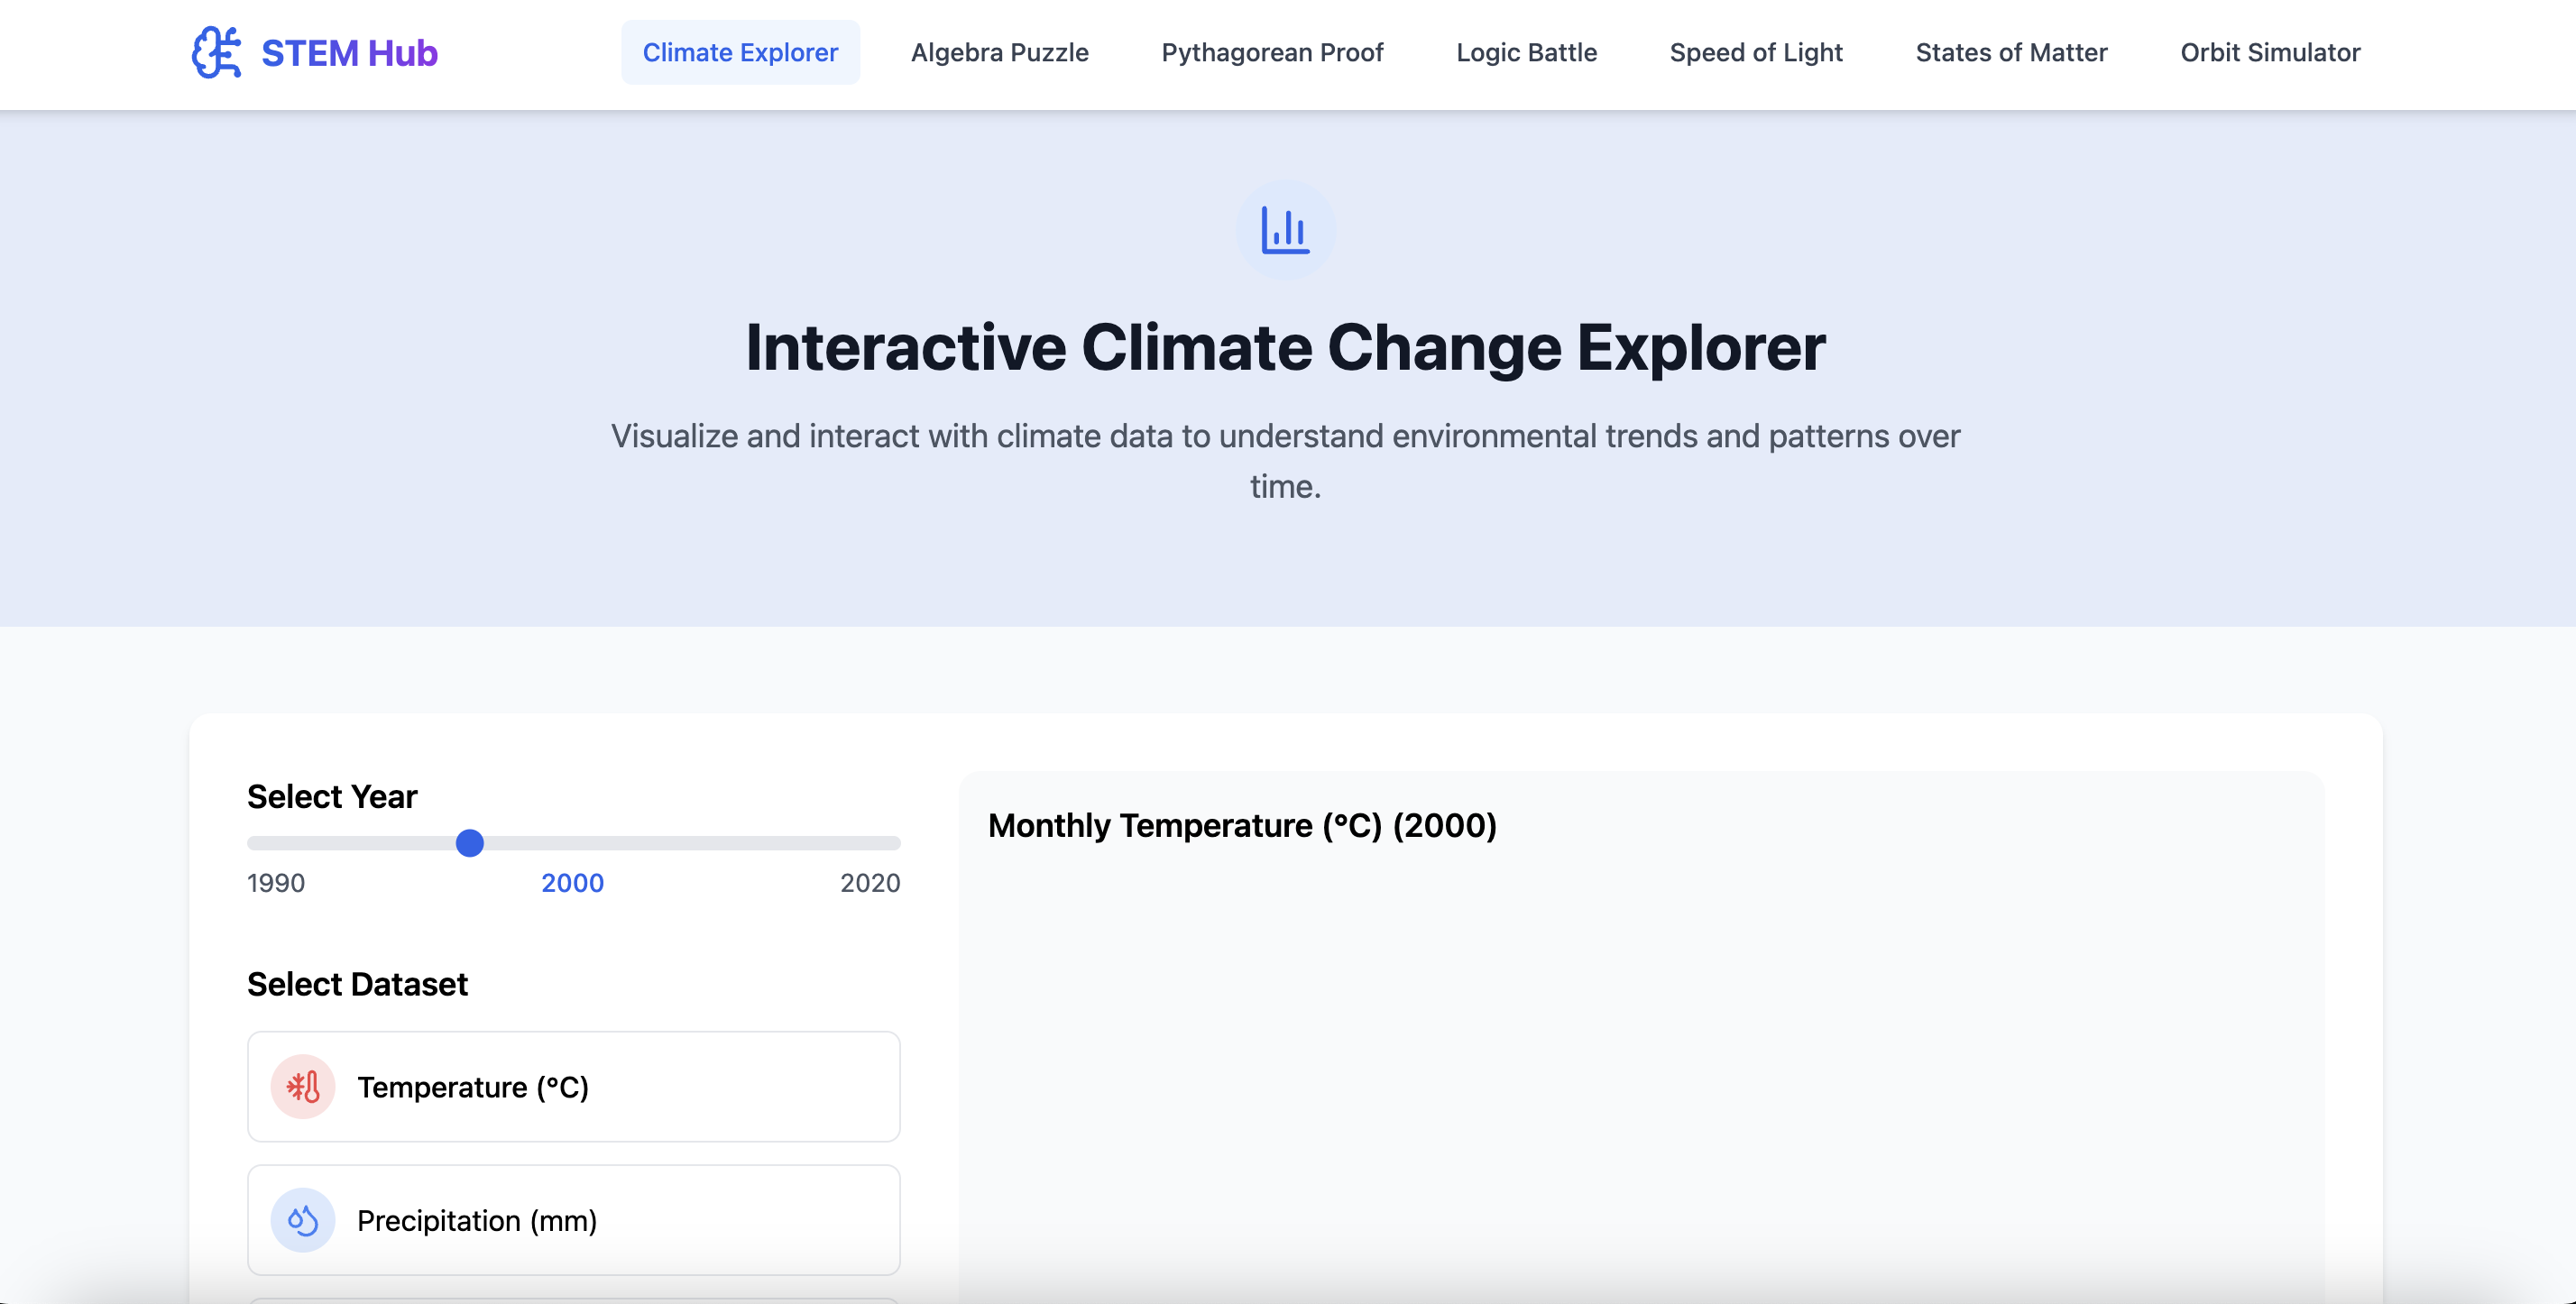Open Speed of Light page

pos(1755,52)
